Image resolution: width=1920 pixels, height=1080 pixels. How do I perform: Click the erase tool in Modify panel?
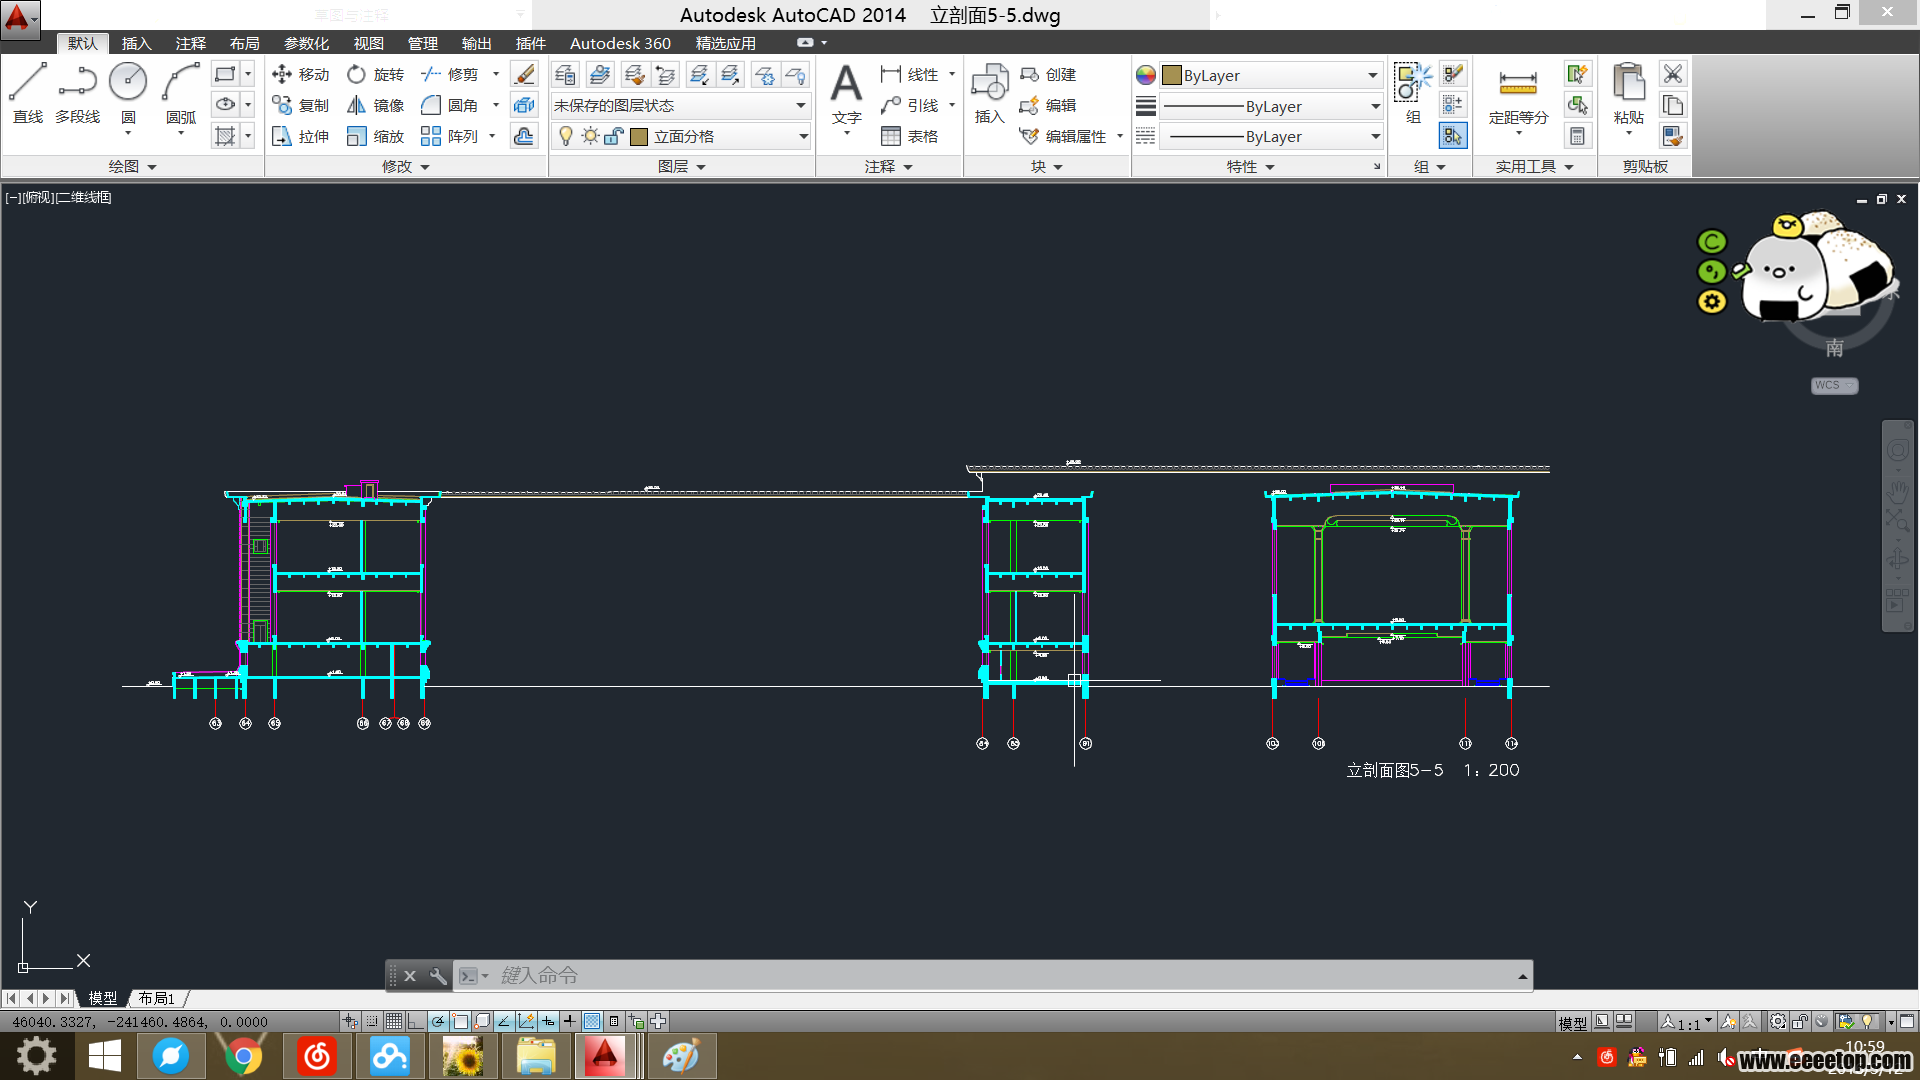(524, 75)
